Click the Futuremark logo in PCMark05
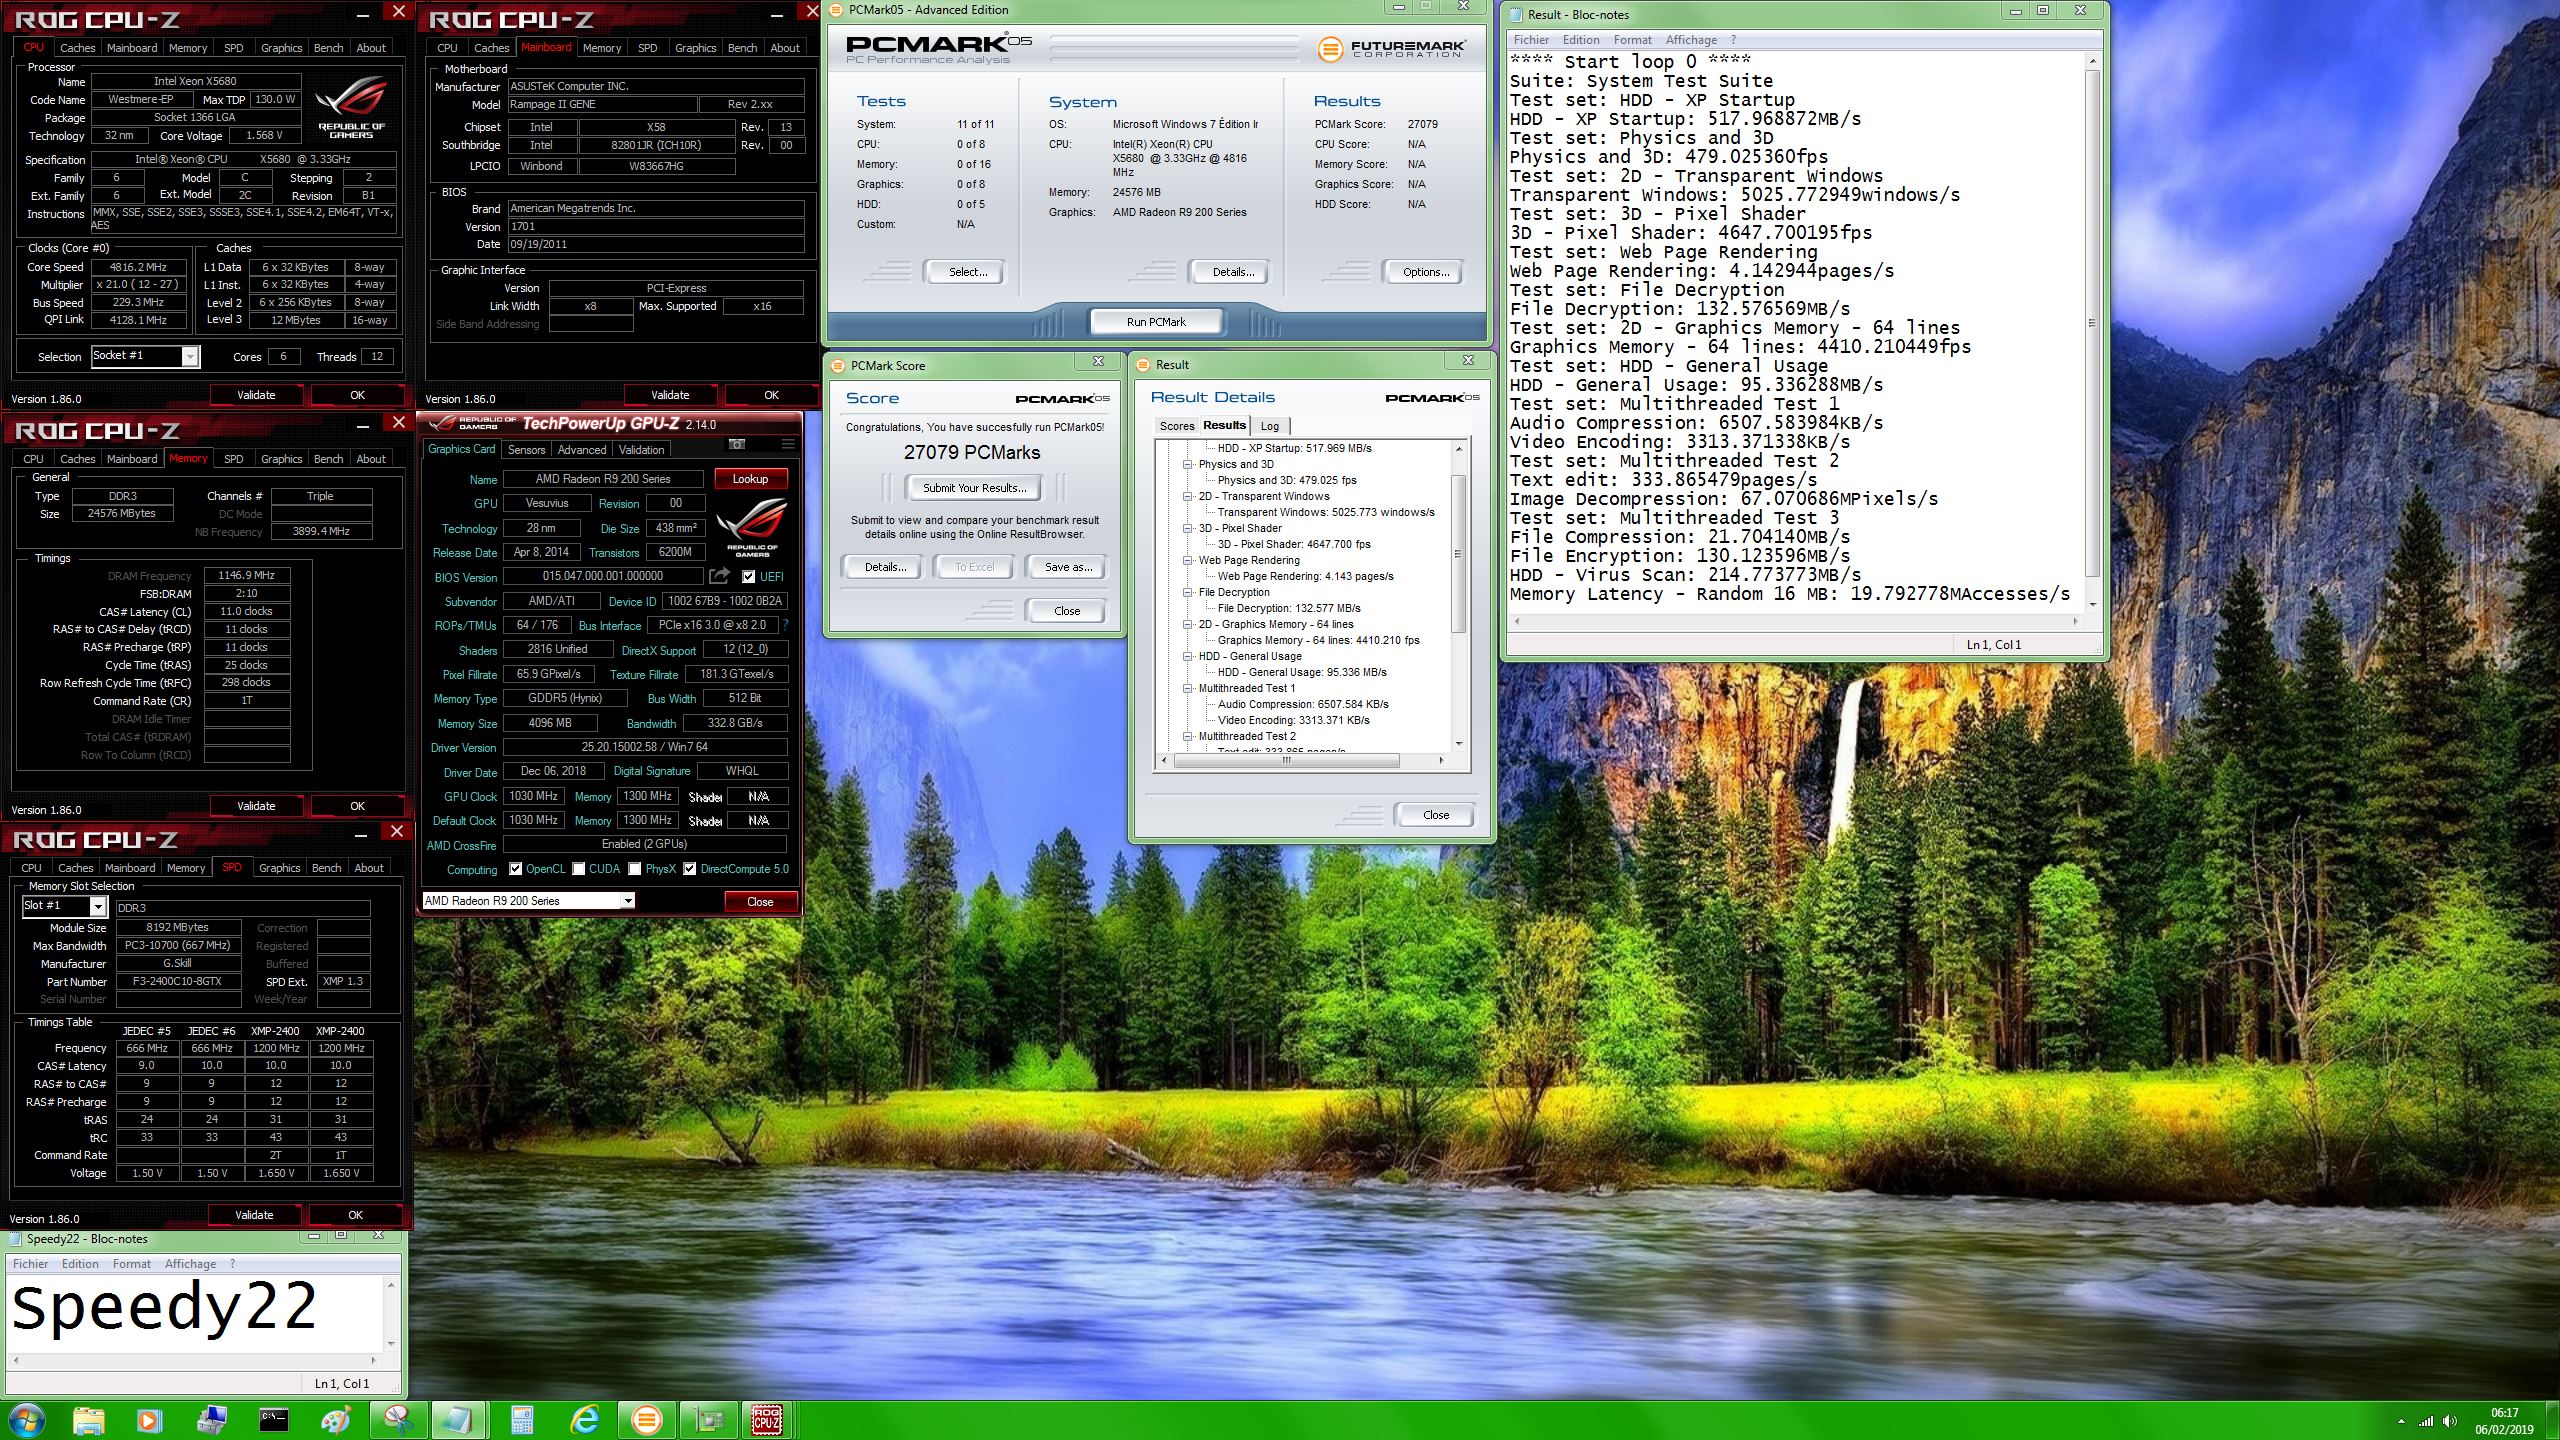Image resolution: width=2560 pixels, height=1440 pixels. click(x=1390, y=48)
